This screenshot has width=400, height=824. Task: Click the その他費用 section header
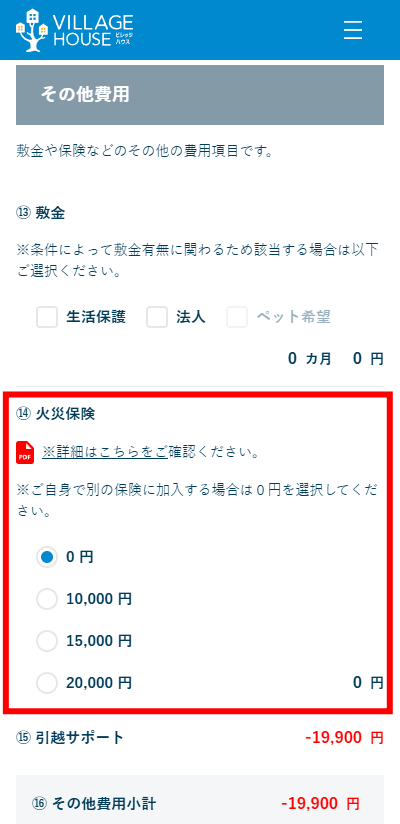click(x=200, y=95)
